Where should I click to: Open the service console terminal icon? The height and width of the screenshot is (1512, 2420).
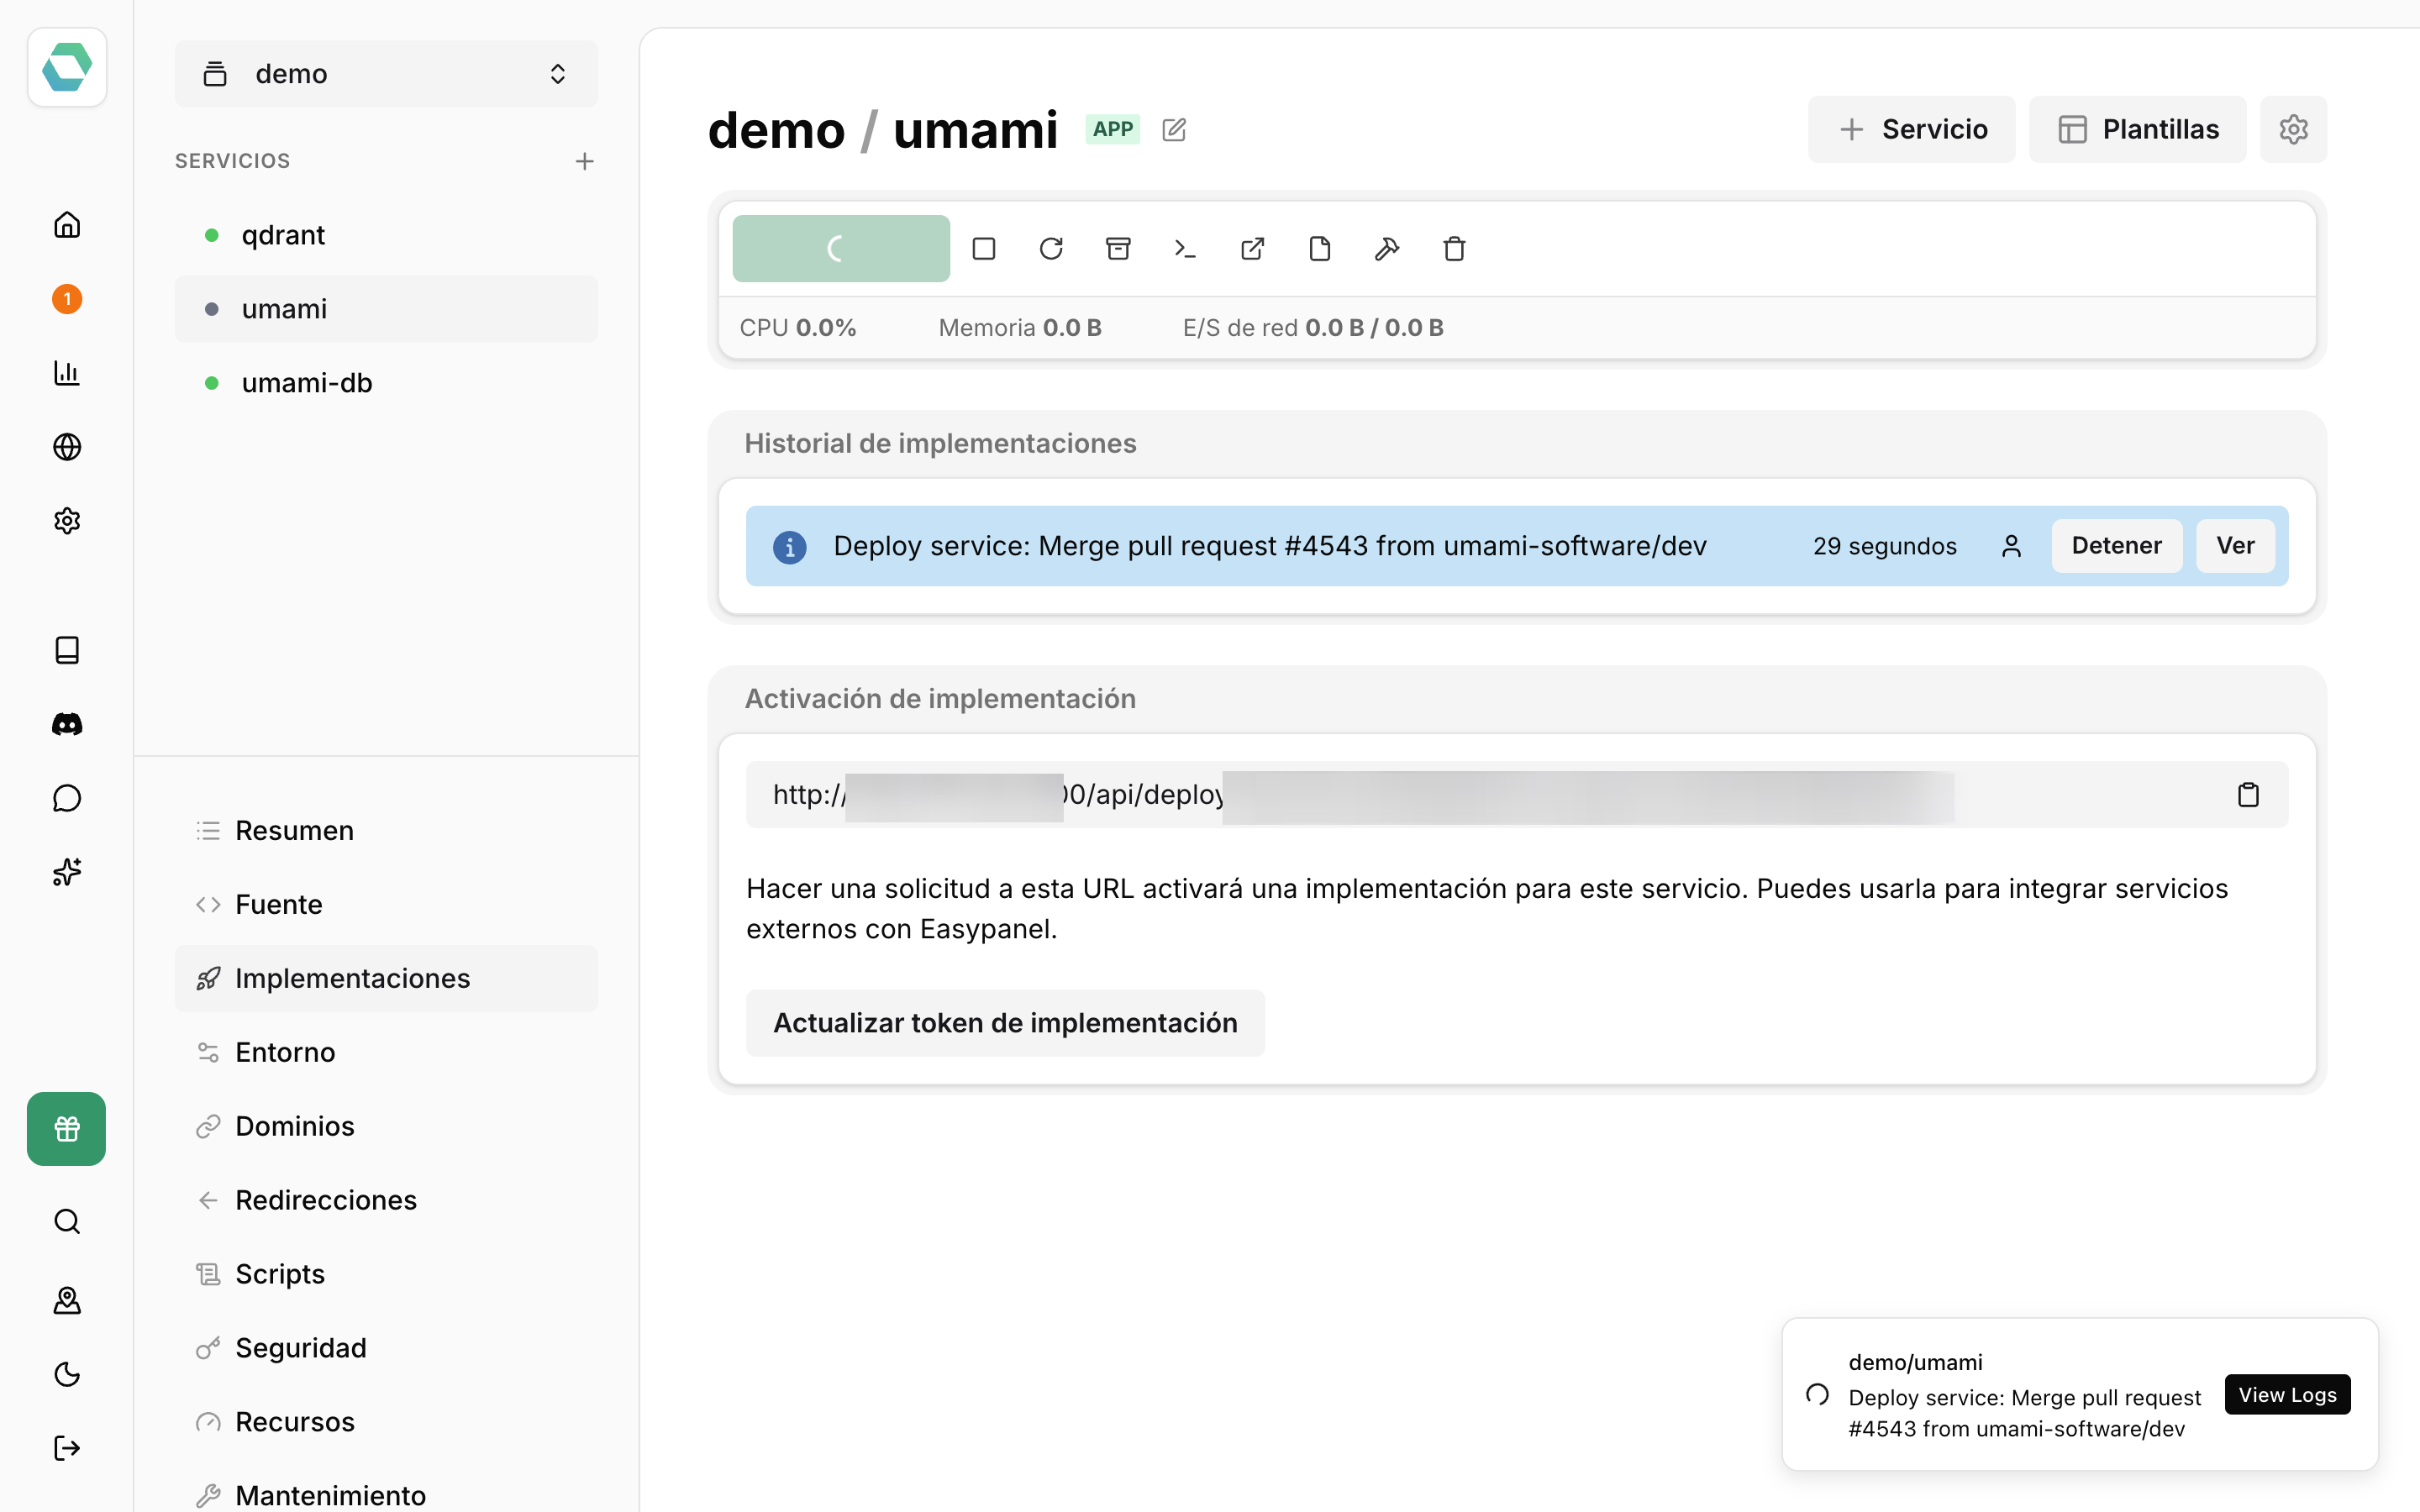pyautogui.click(x=1185, y=249)
